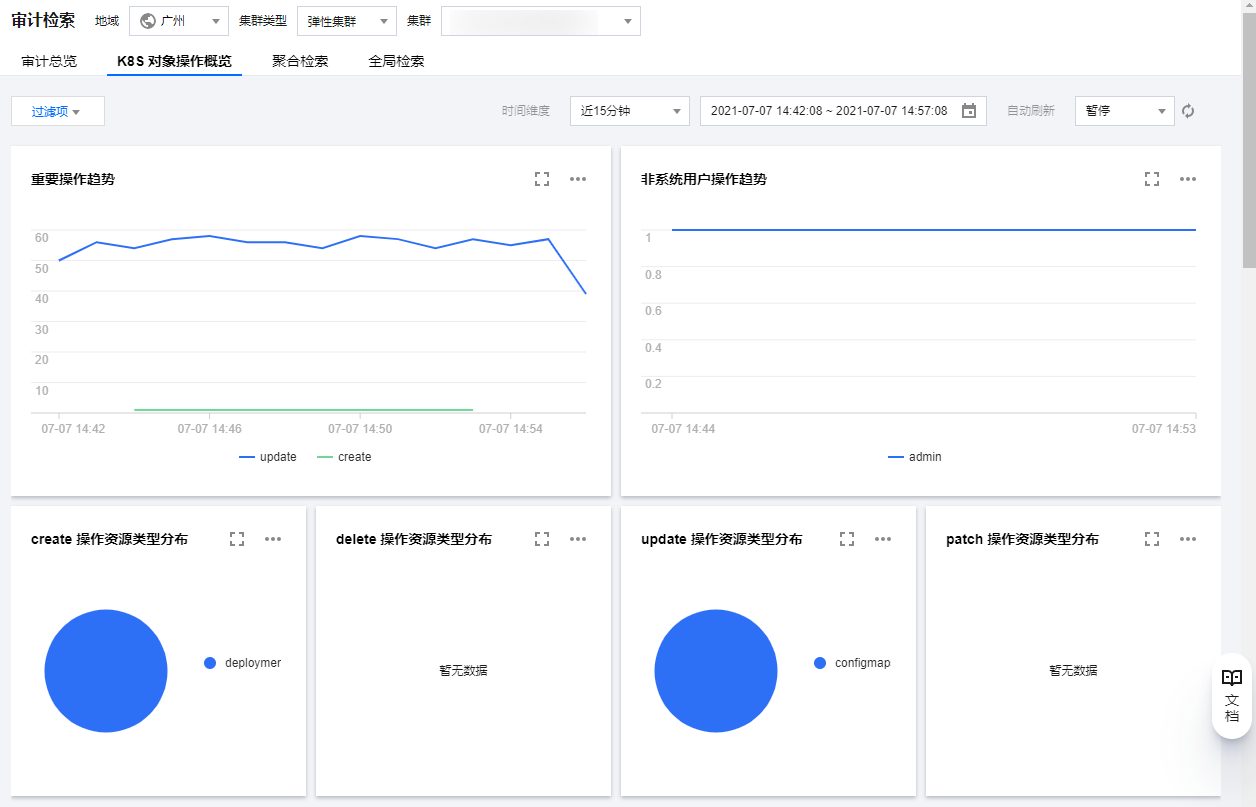Toggle the update series in chart legend
The image size is (1256, 807).
tap(268, 457)
